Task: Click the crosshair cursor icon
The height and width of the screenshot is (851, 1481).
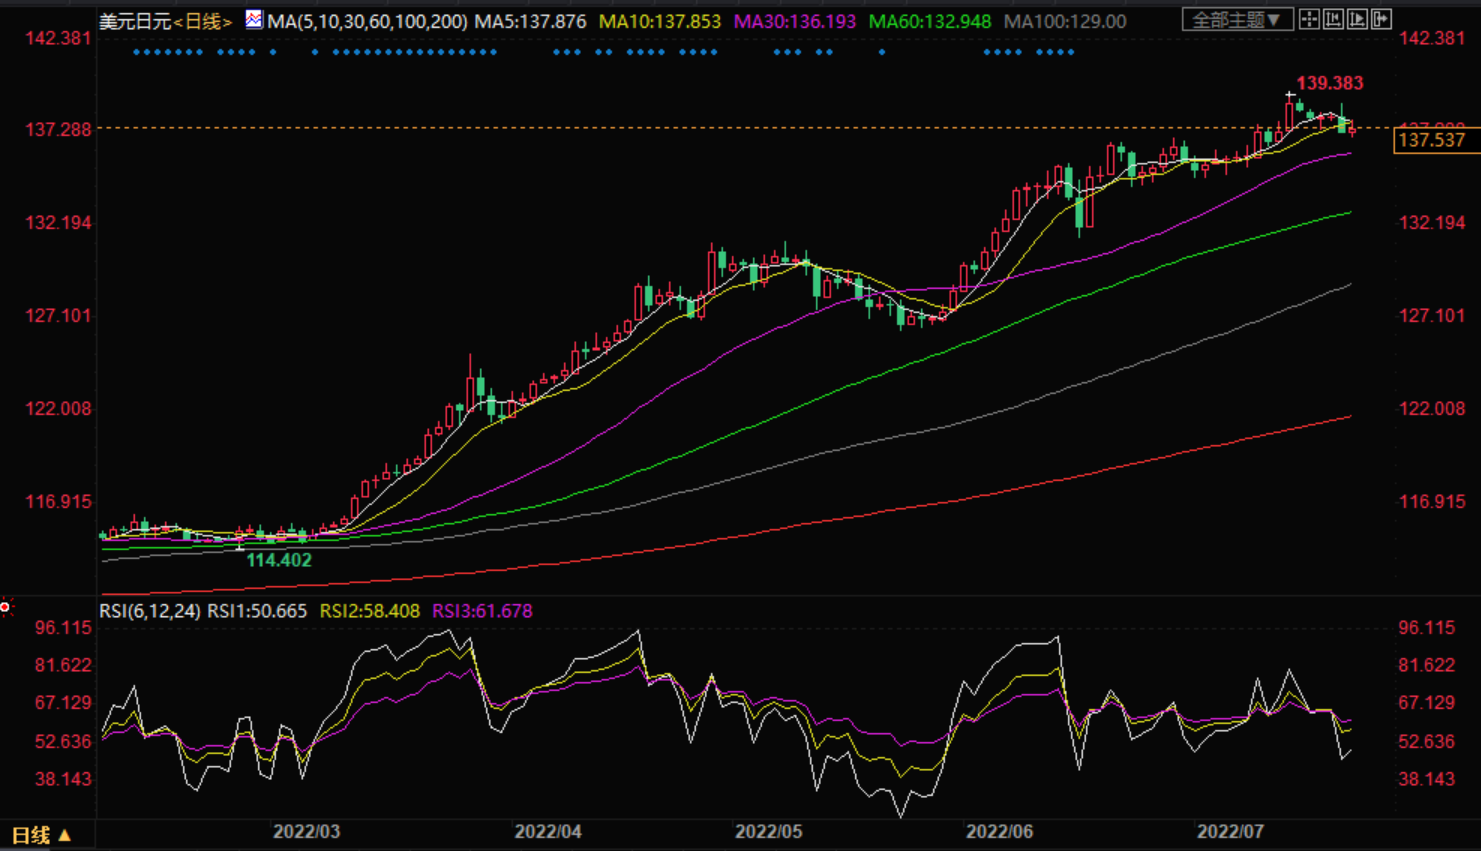Action: pos(1309,20)
